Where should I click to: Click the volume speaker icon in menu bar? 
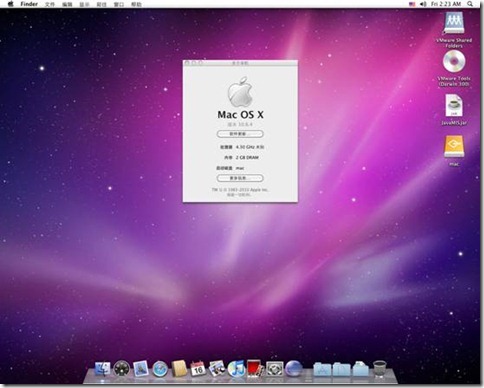click(x=423, y=4)
